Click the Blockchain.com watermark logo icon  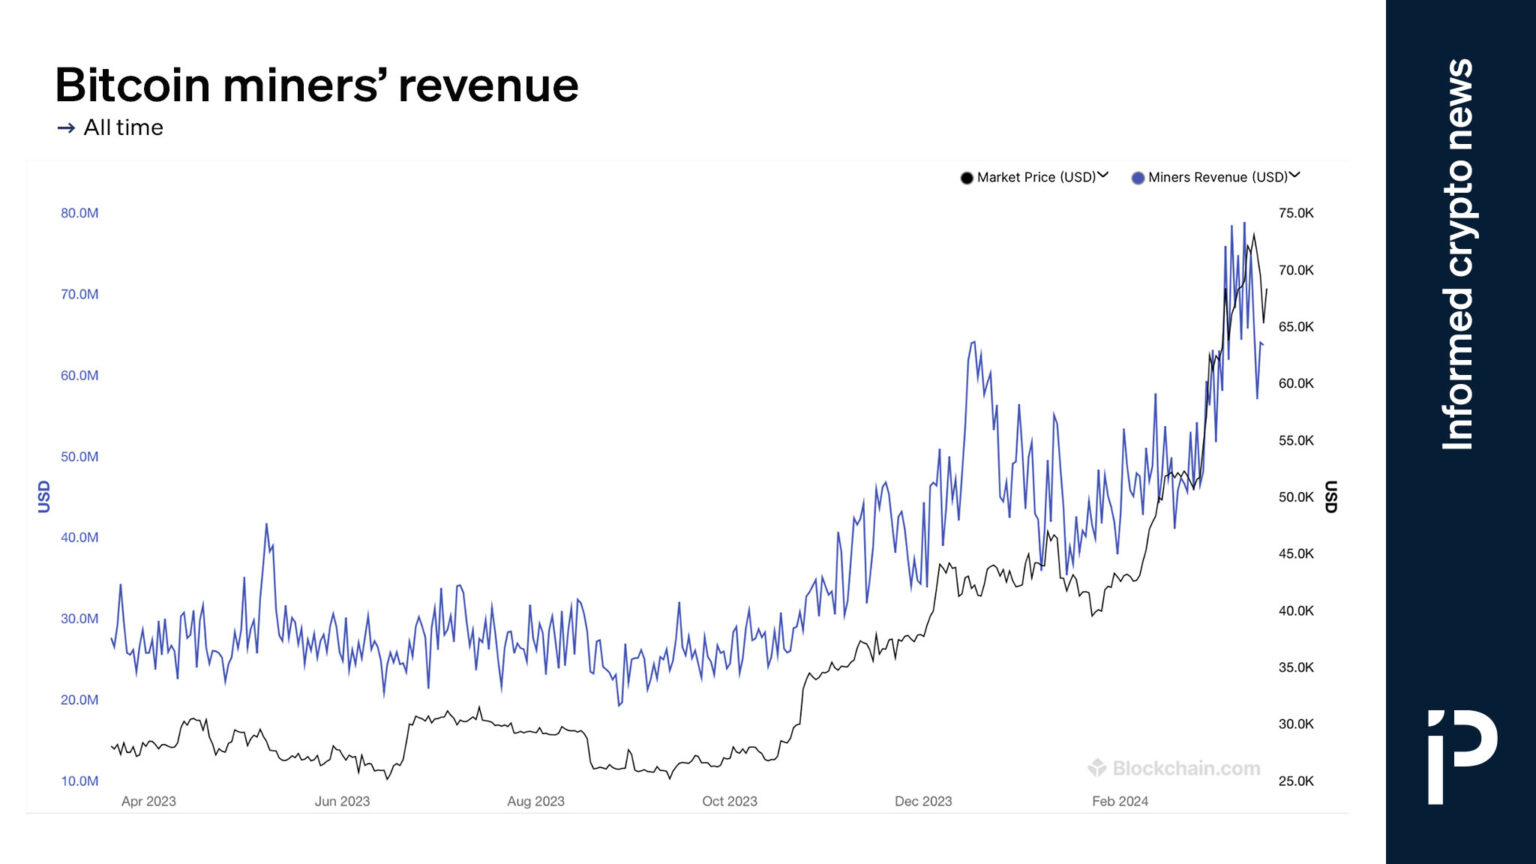1097,768
